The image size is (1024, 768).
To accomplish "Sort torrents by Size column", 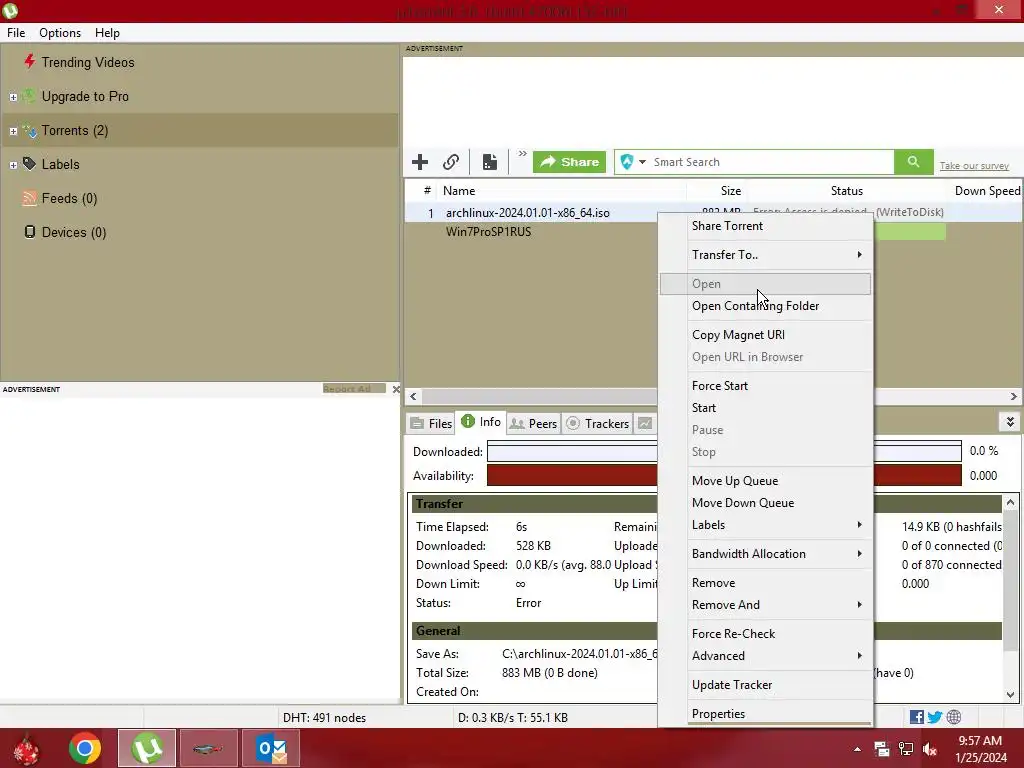I will [716, 191].
